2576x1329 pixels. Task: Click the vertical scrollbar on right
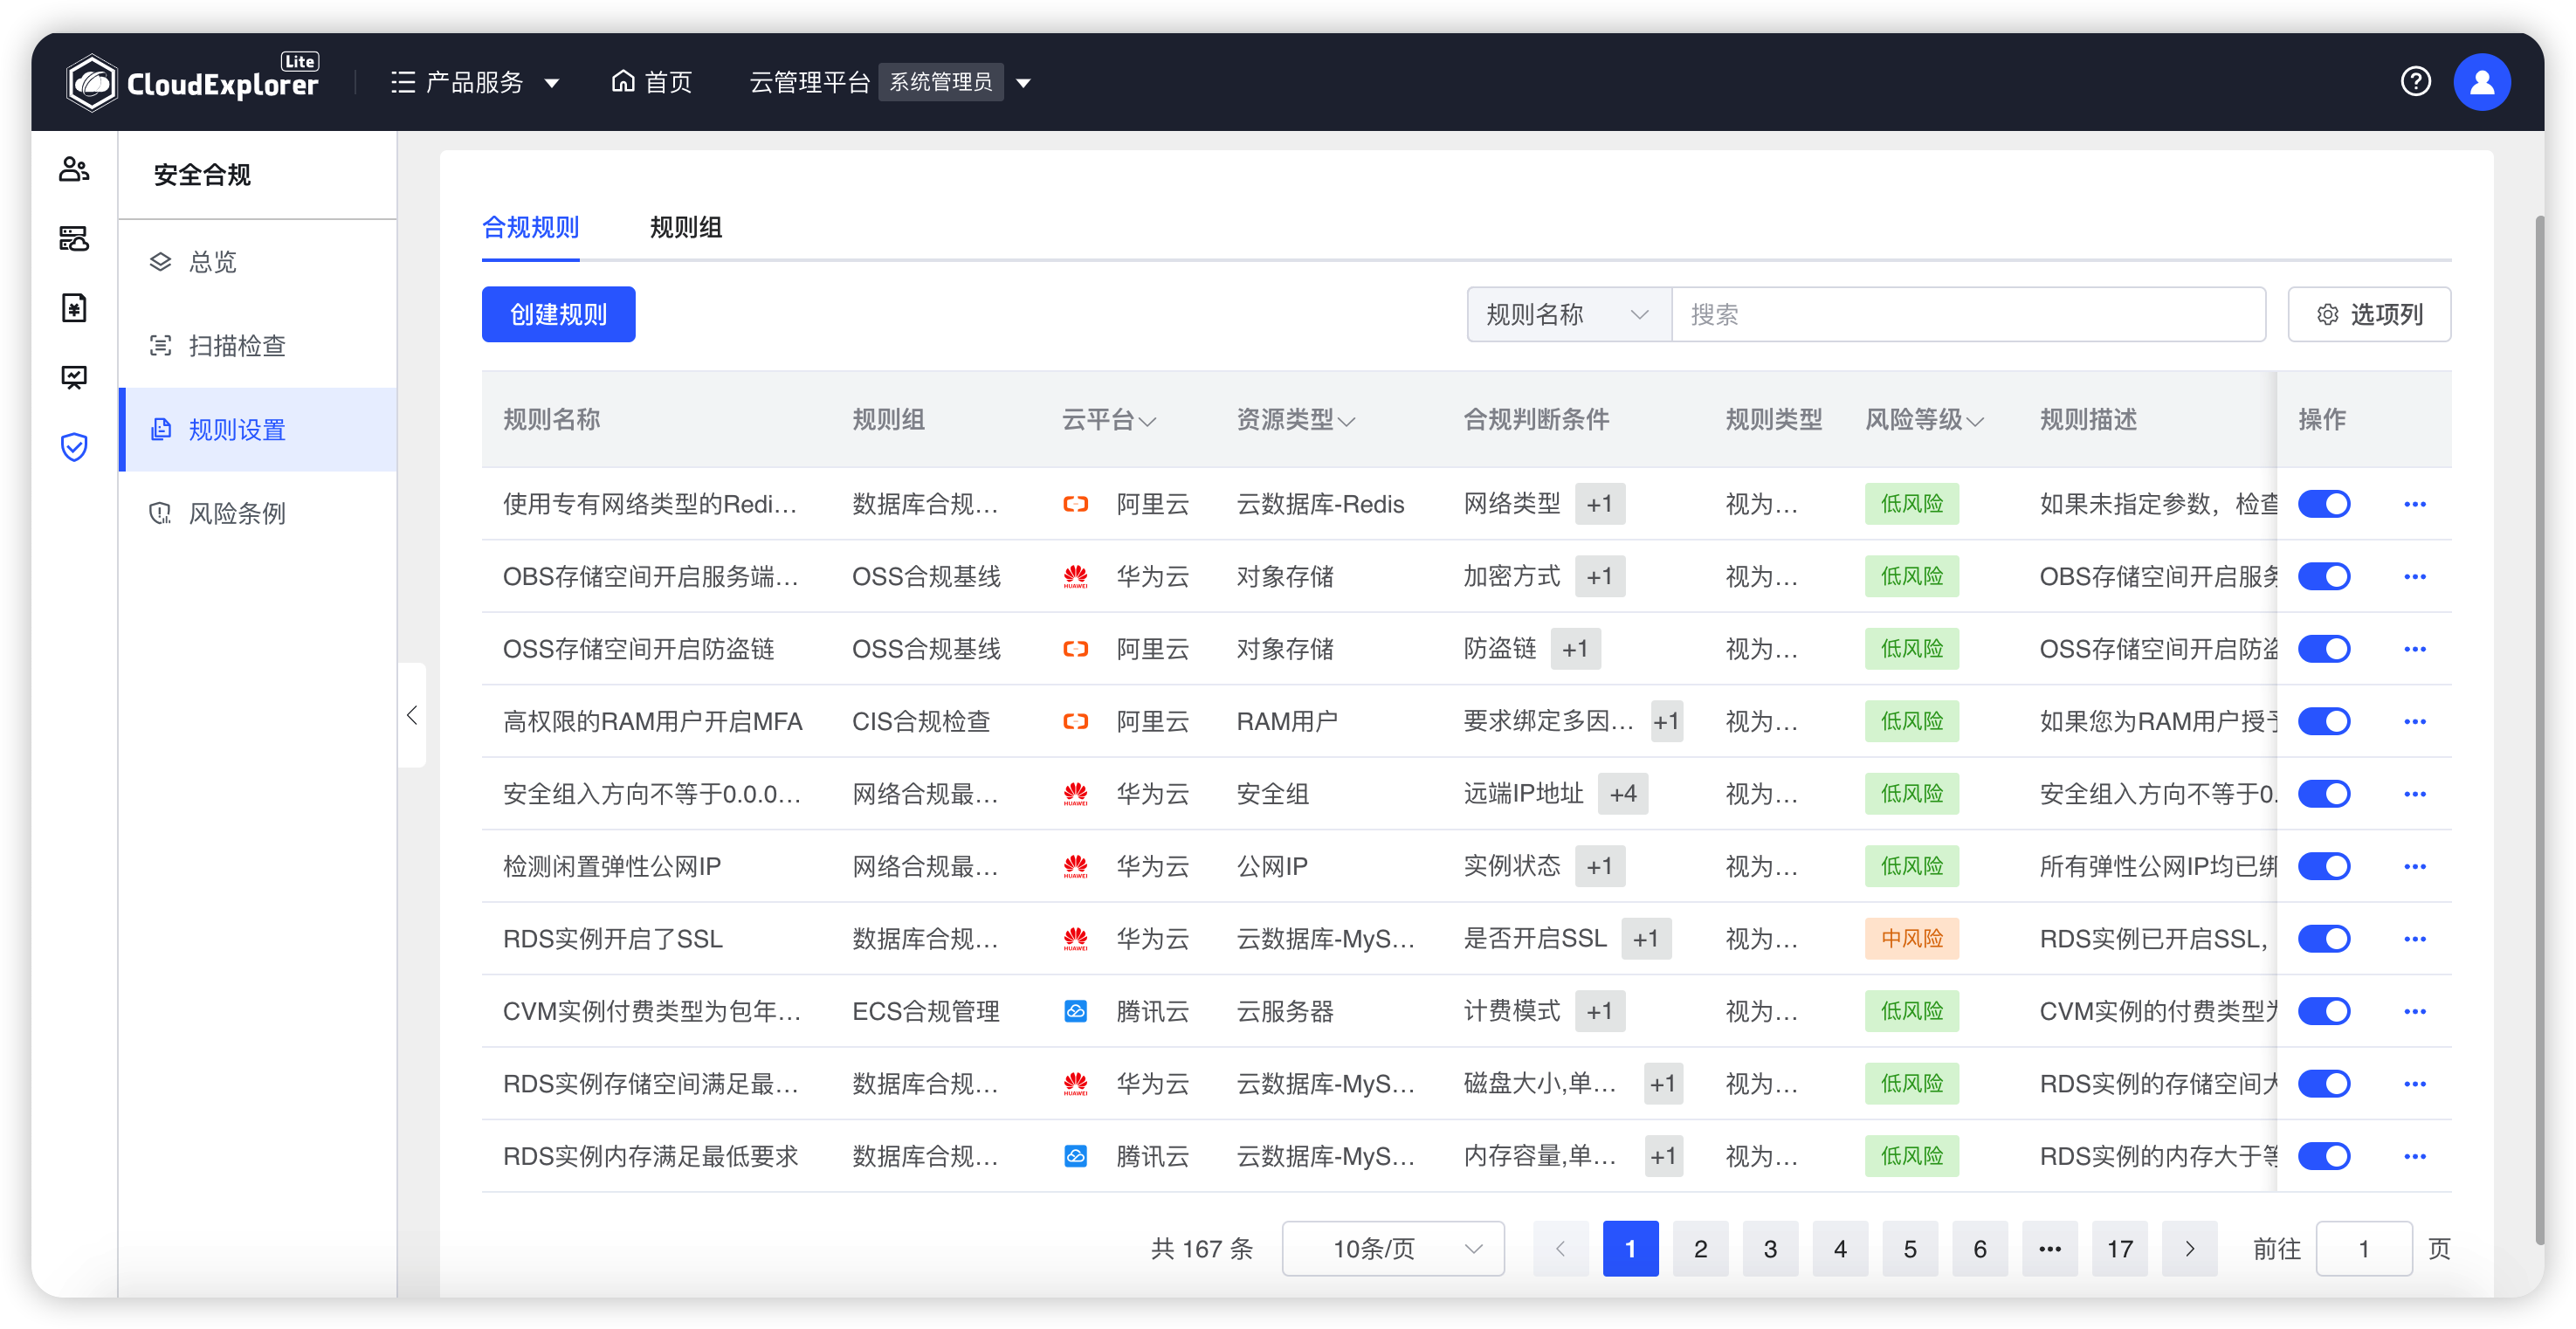[2539, 730]
